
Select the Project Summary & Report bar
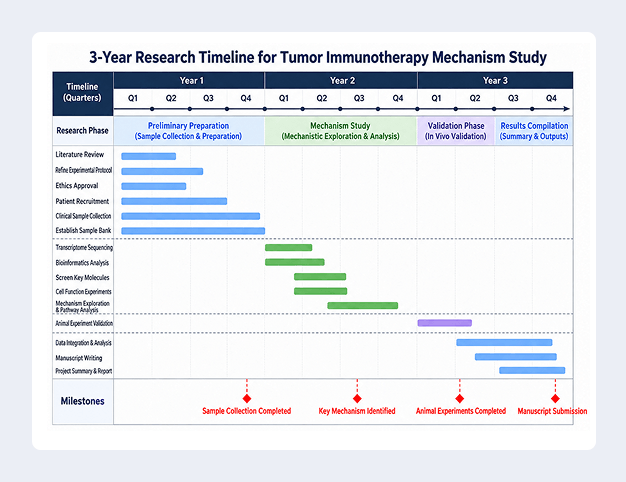[532, 370]
